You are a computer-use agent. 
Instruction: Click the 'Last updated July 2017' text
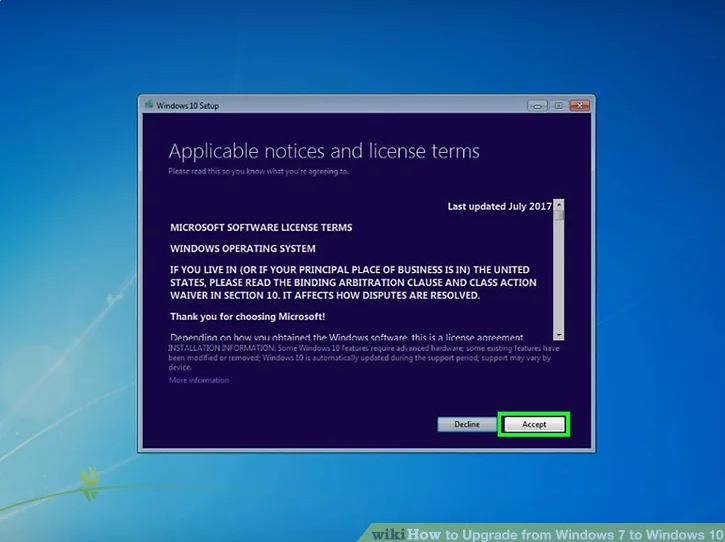tap(499, 206)
